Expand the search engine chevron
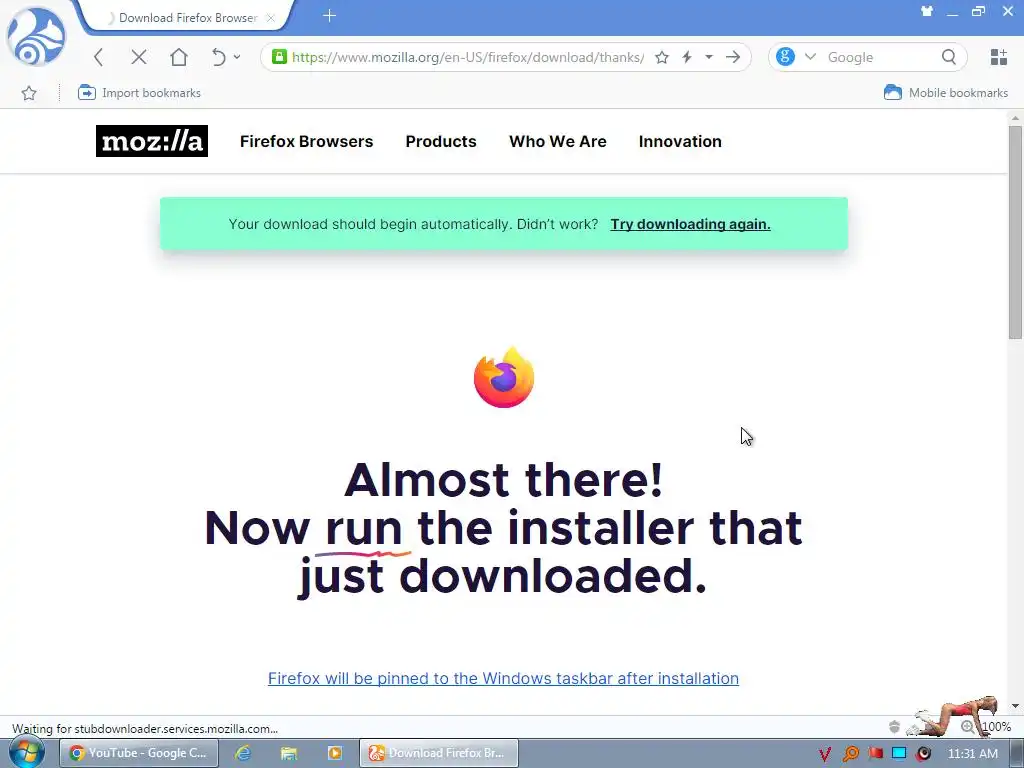 tap(810, 57)
